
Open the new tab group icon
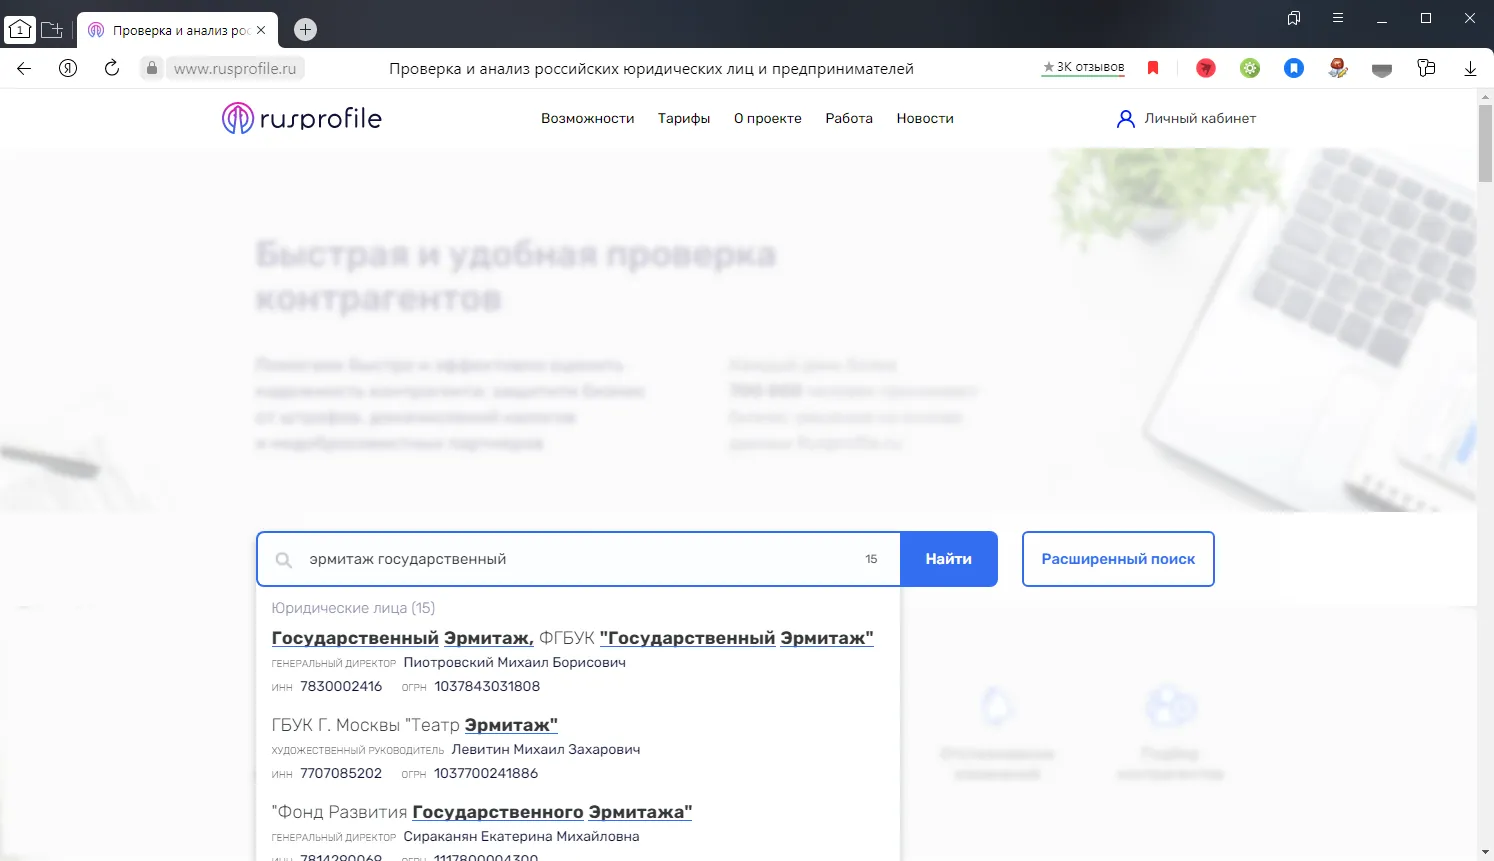(52, 30)
